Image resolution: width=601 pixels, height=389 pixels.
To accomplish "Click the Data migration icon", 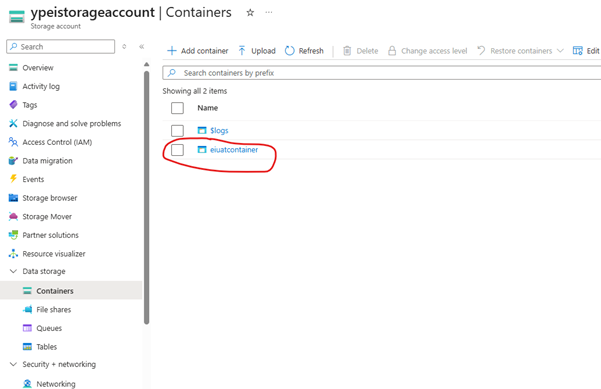I will pos(13,161).
